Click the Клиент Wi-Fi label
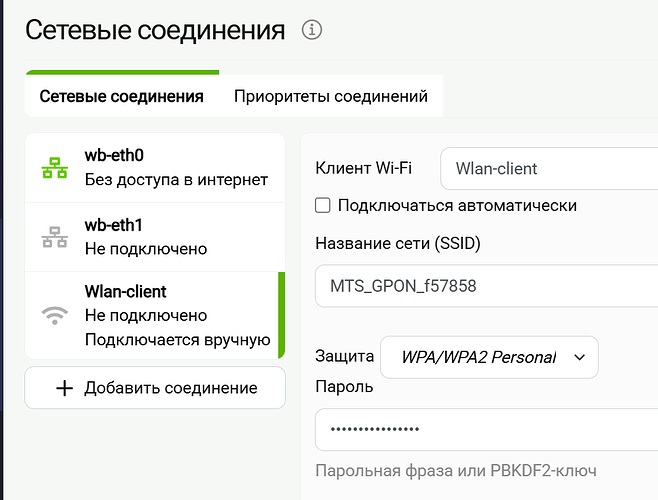 (x=363, y=168)
